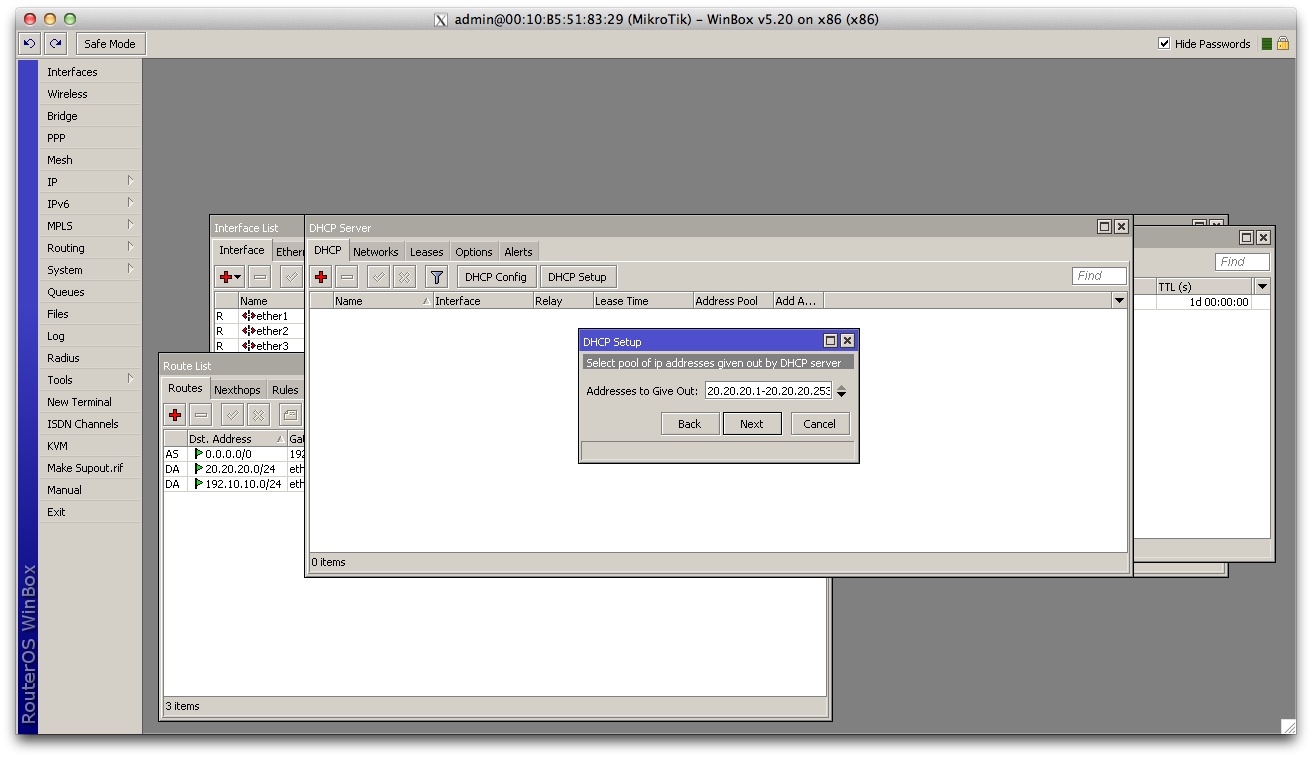
Task: Click the minus remove icon in DHCP Server
Action: click(347, 277)
